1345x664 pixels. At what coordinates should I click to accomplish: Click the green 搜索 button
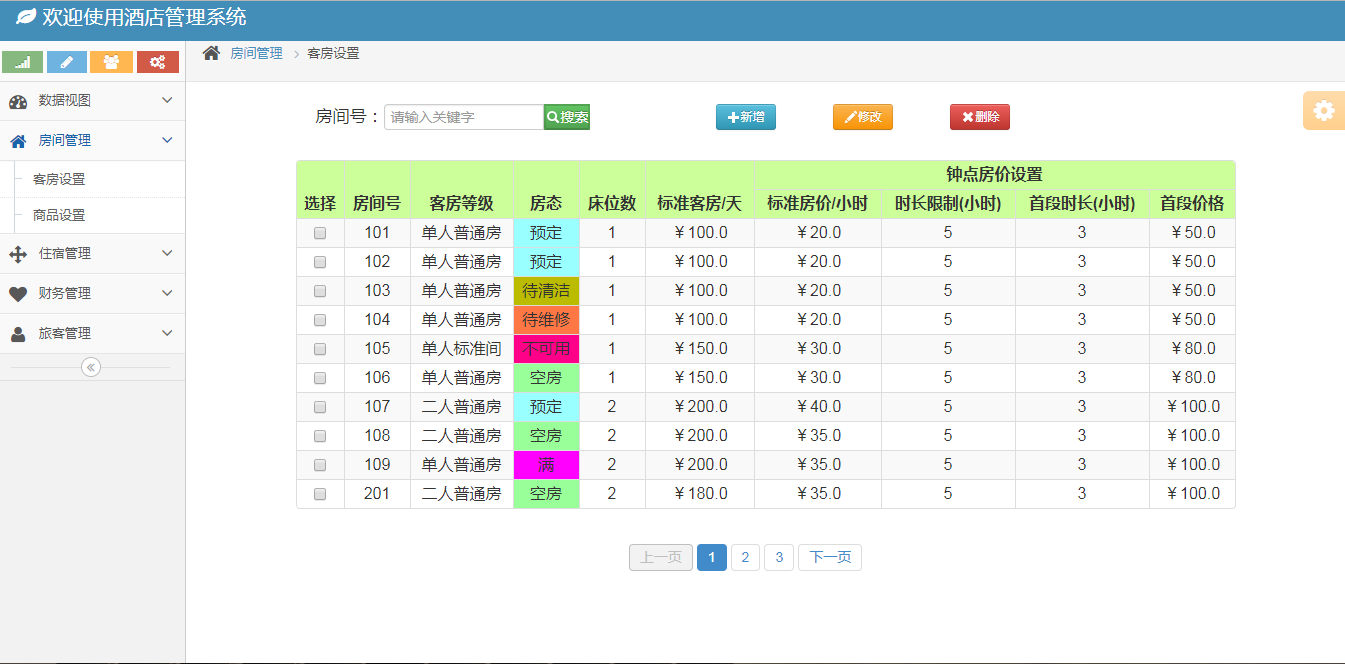(x=567, y=117)
